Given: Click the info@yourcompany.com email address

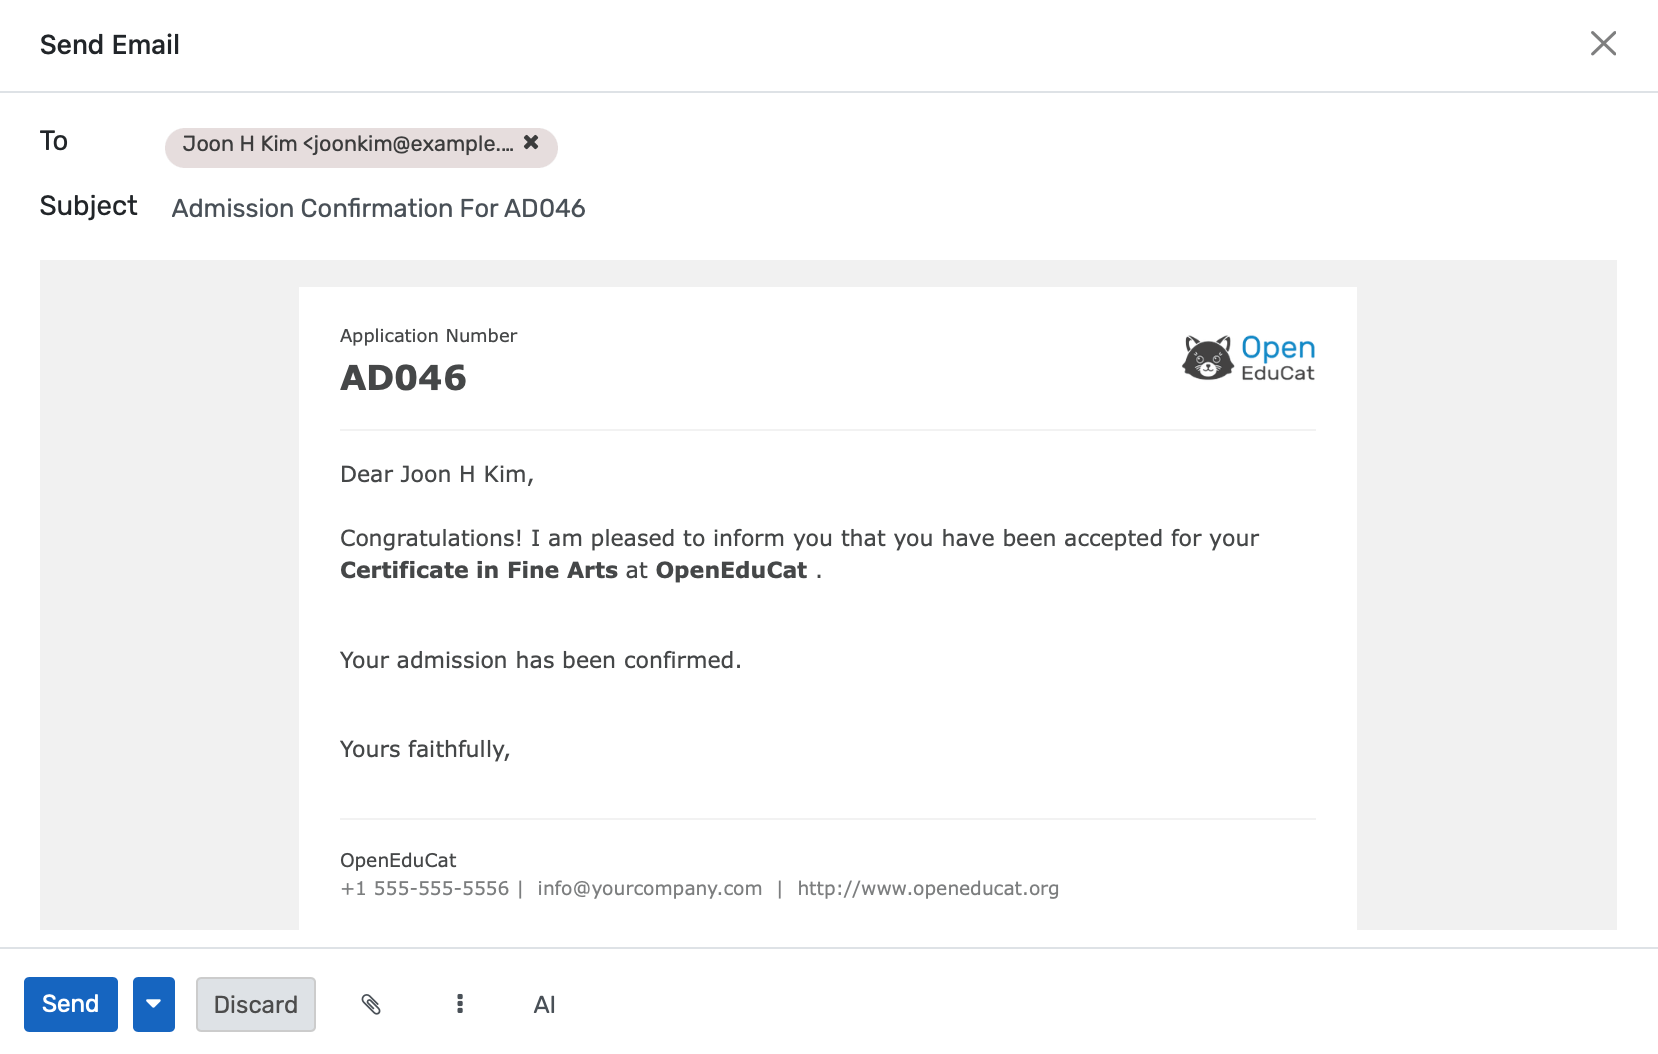Looking at the screenshot, I should [x=649, y=888].
